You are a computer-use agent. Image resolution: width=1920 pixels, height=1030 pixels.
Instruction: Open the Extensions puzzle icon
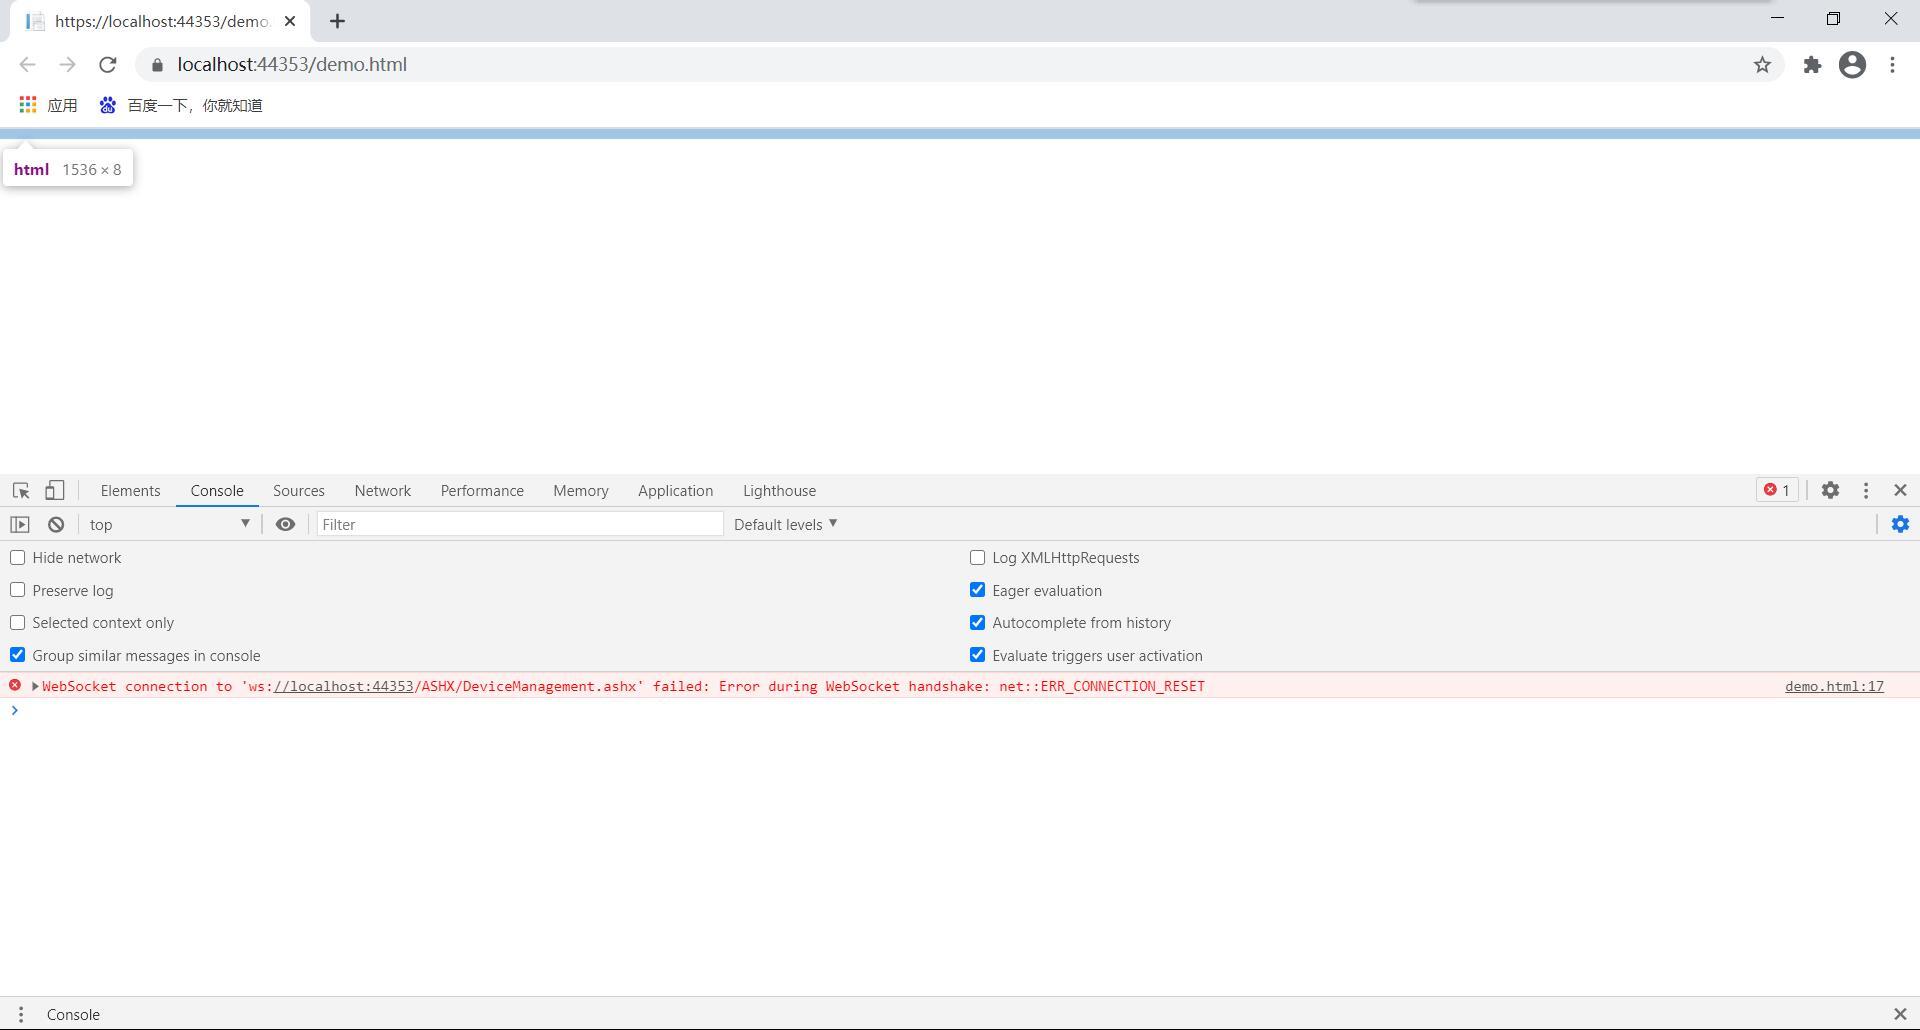coord(1812,65)
